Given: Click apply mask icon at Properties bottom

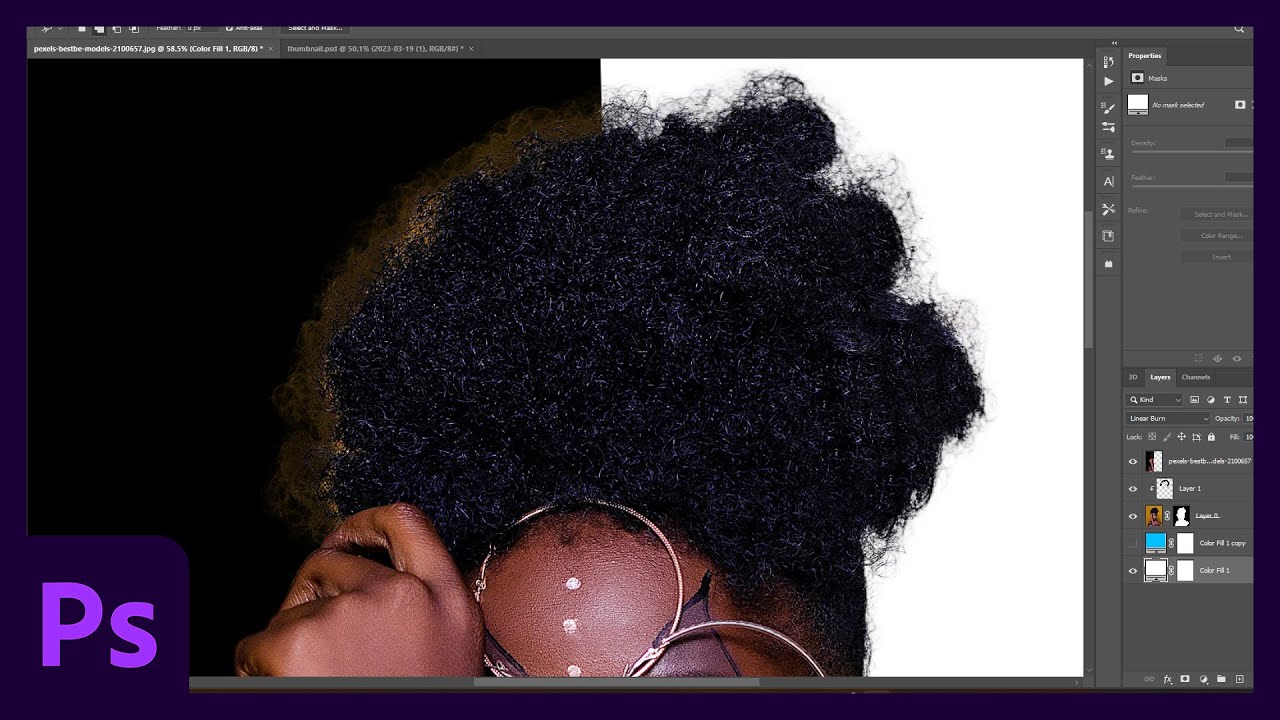Looking at the screenshot, I should coord(1217,359).
